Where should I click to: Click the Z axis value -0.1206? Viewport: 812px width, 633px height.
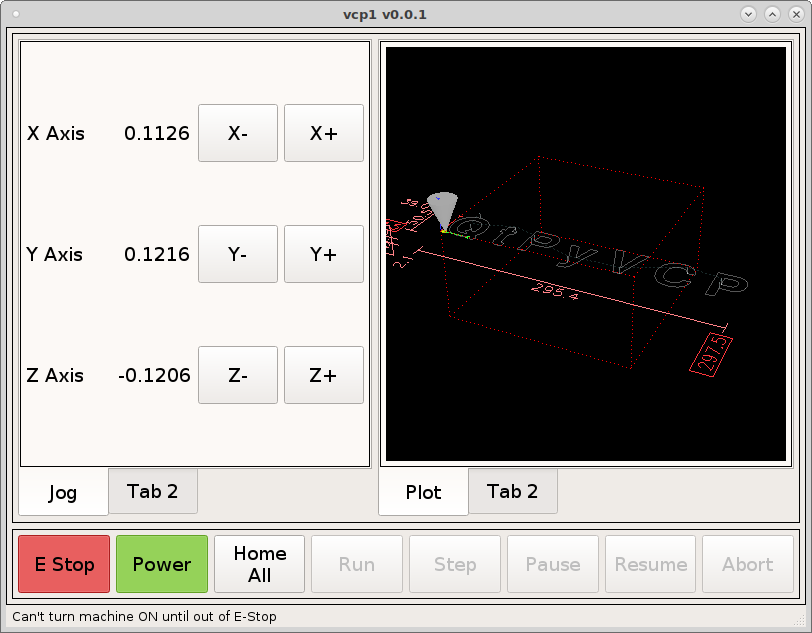click(154, 375)
